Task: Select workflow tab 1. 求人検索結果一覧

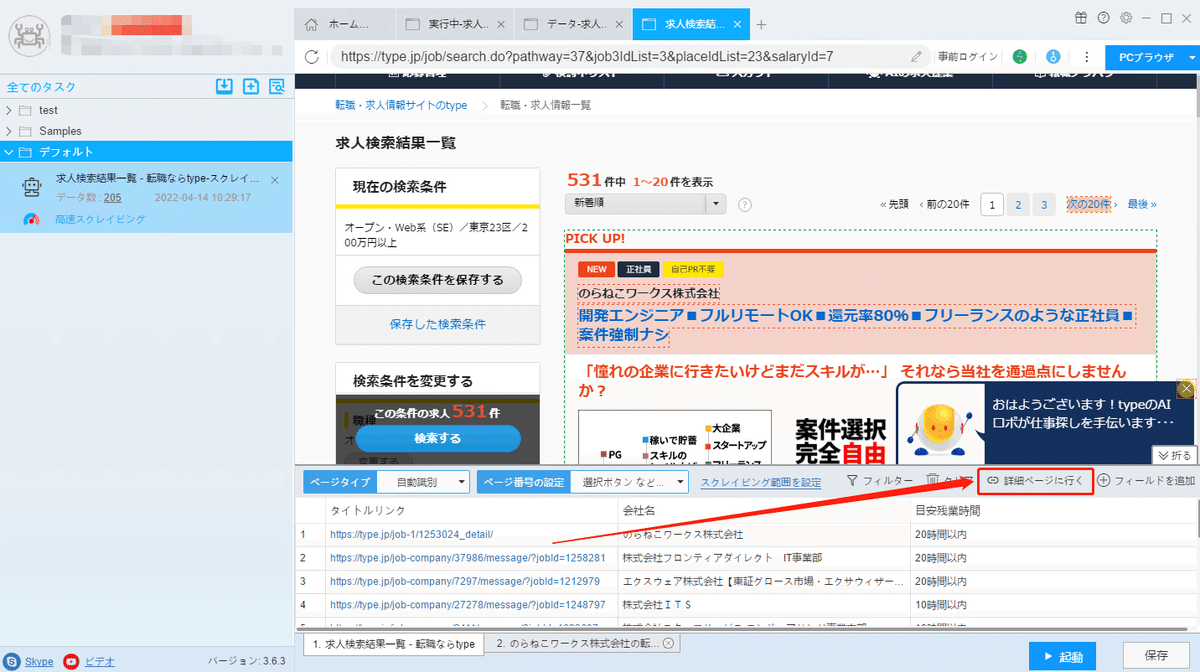Action: click(x=393, y=644)
